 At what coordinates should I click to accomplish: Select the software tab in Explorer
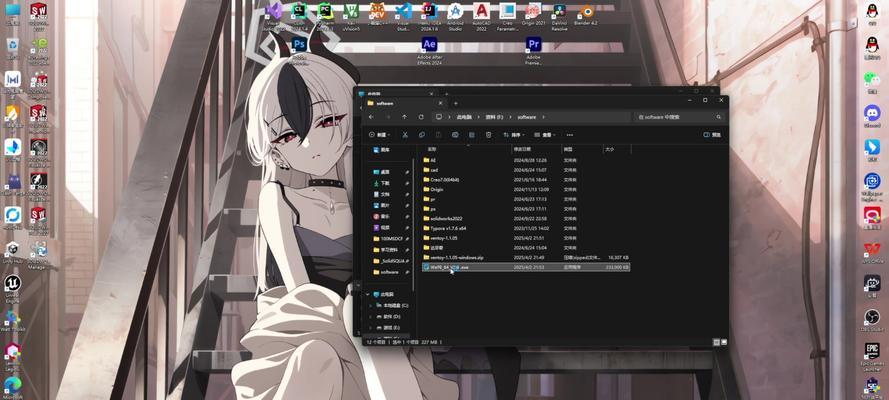[x=406, y=103]
